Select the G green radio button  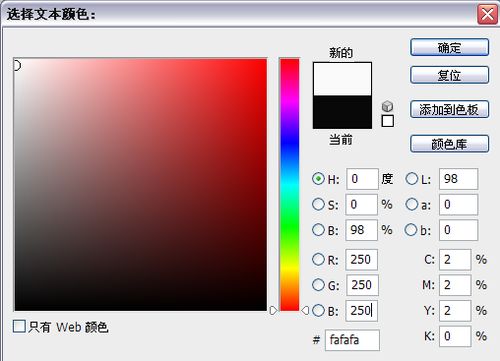(318, 285)
